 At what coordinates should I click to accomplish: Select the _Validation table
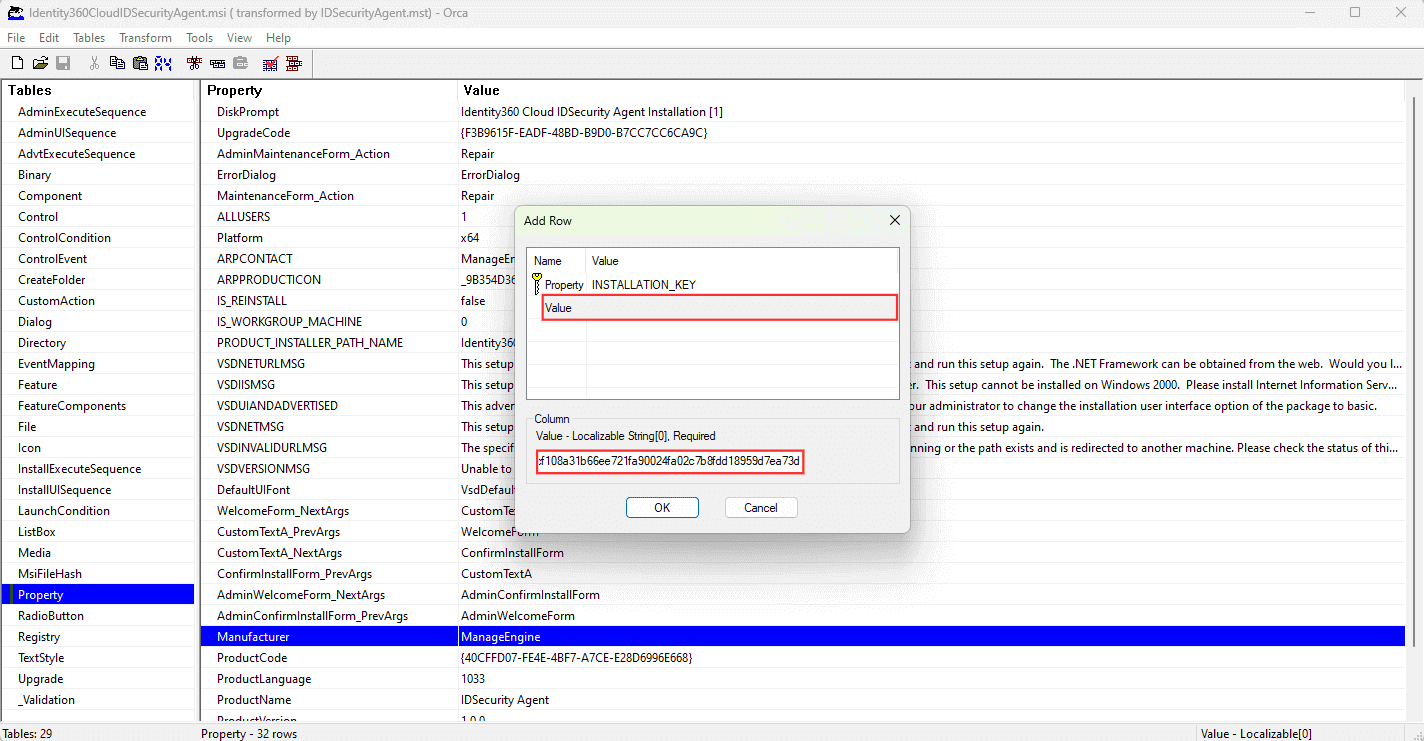click(46, 700)
